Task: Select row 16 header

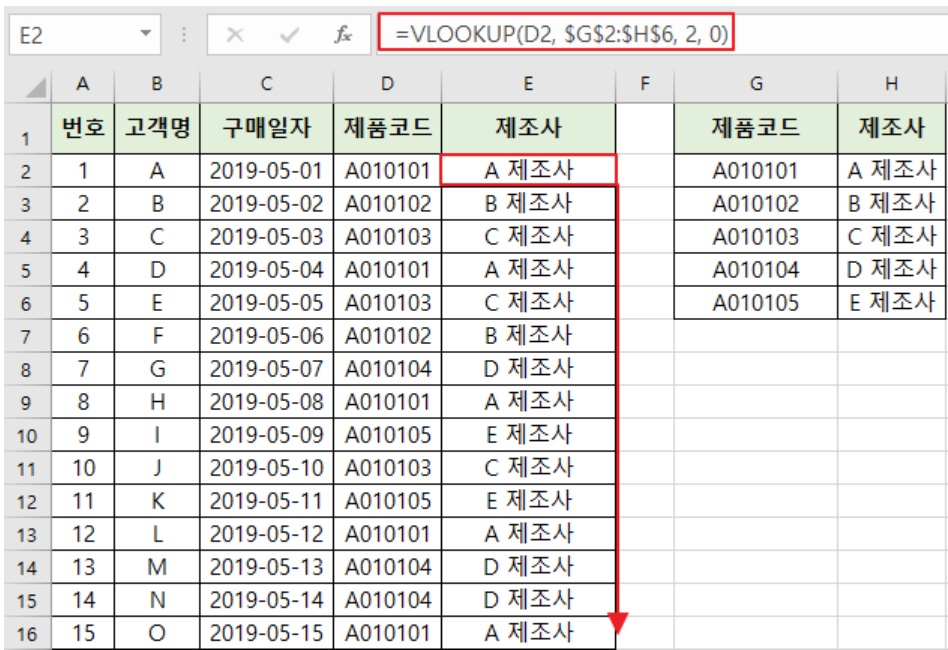Action: pos(27,633)
